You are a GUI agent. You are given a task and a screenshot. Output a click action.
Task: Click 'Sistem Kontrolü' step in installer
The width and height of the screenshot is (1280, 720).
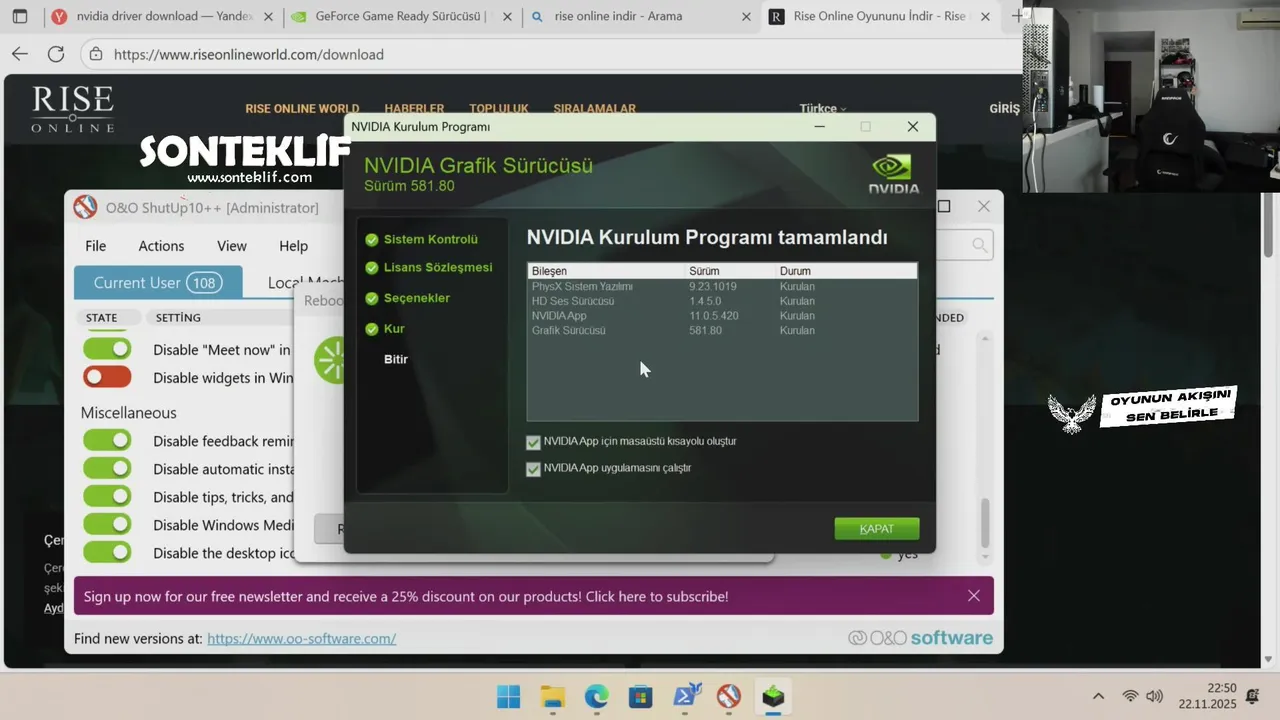(430, 240)
